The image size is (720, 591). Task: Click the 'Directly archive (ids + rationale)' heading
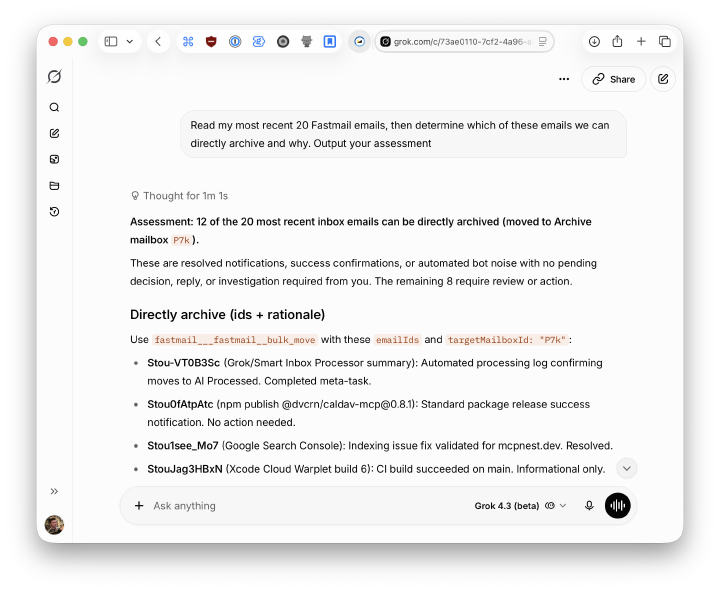pyautogui.click(x=227, y=315)
